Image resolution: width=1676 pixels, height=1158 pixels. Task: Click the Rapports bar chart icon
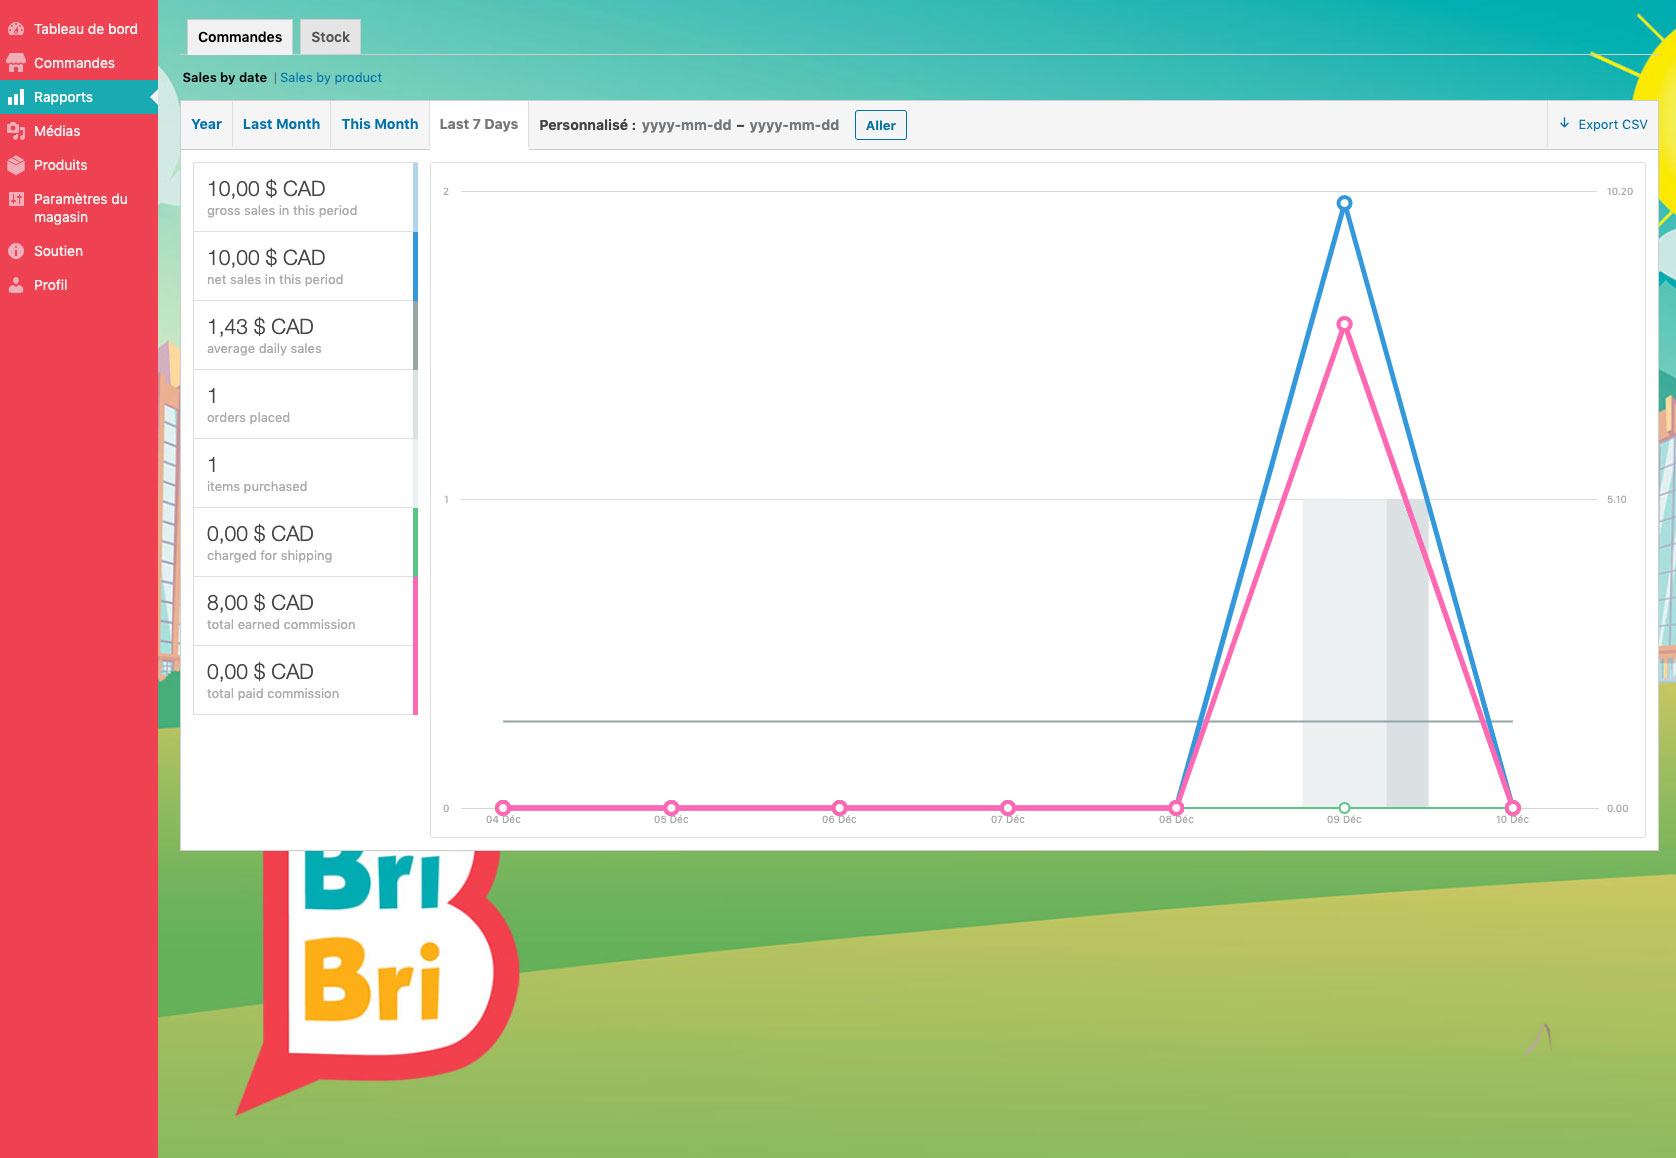[16, 97]
